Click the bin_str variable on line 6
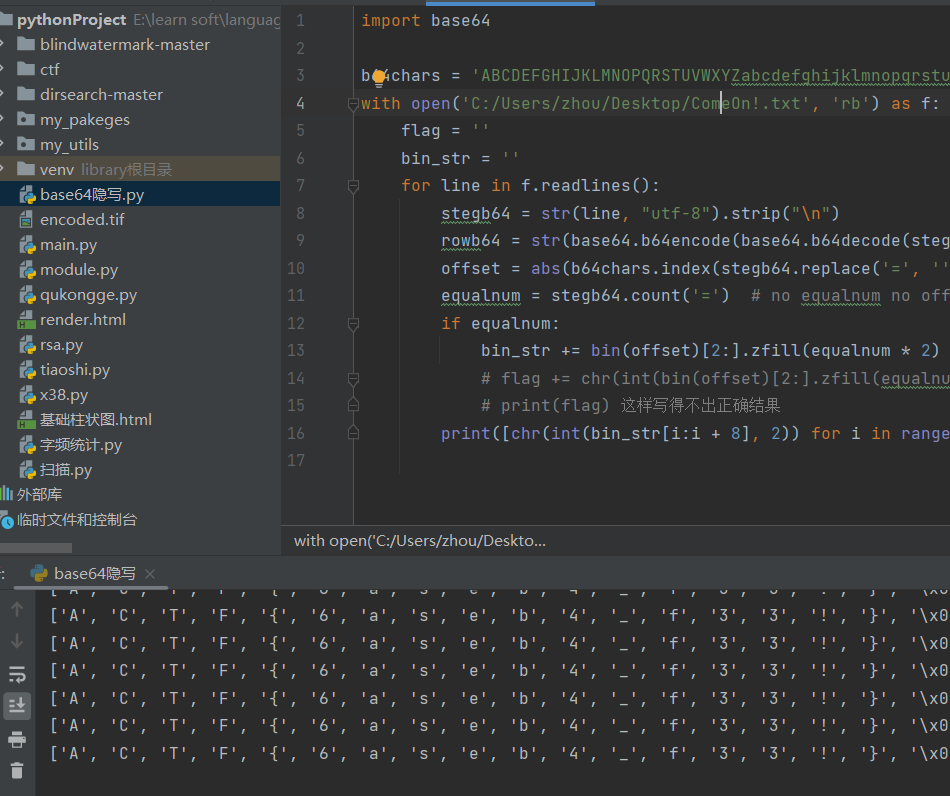Screen dimensions: 950x796 (x=436, y=159)
